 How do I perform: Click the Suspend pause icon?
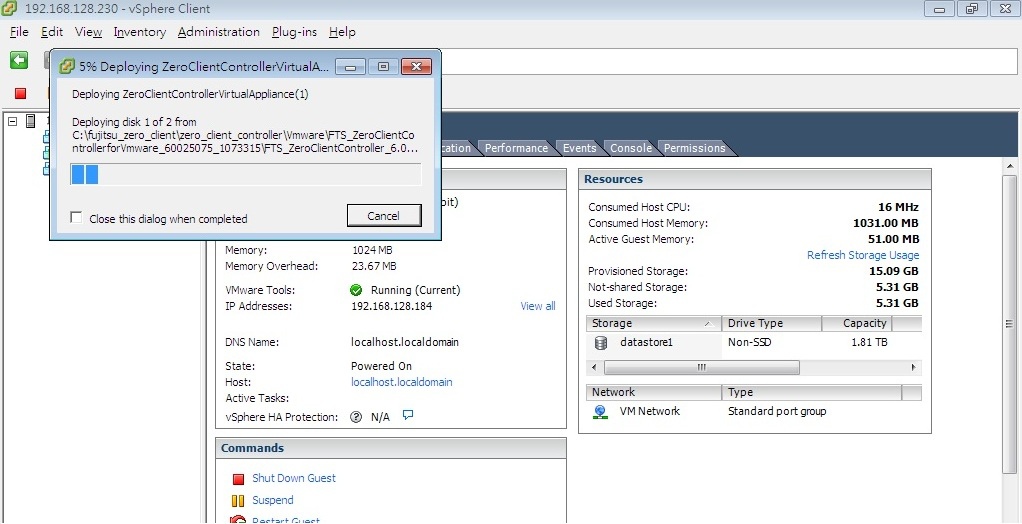[x=238, y=501]
